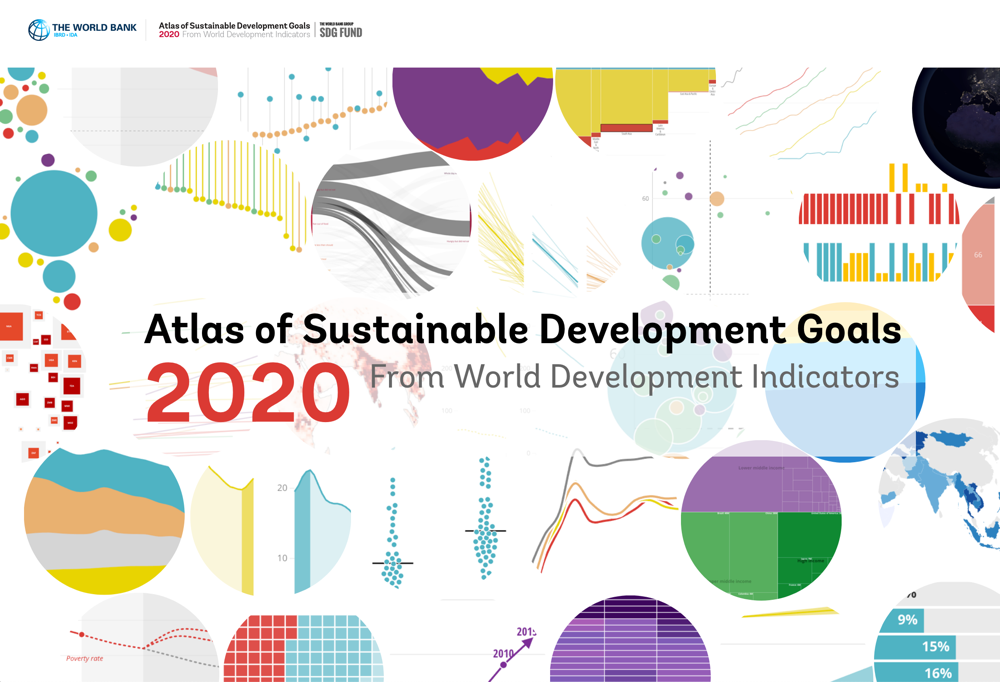The width and height of the screenshot is (1000, 682).
Task: Click the large teal bubble on left
Action: 53,213
